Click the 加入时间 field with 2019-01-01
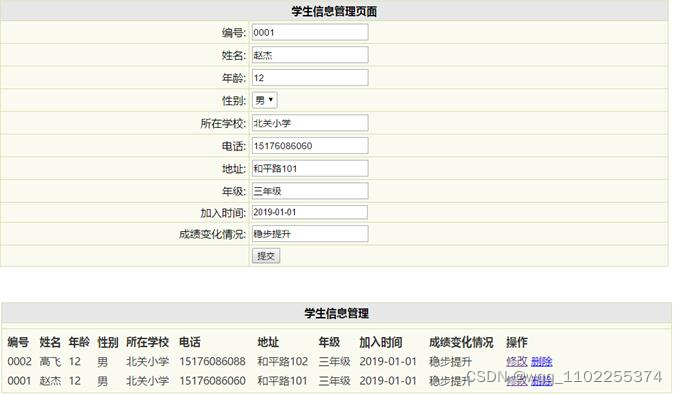Screen dimensions: 678x394 coord(310,212)
